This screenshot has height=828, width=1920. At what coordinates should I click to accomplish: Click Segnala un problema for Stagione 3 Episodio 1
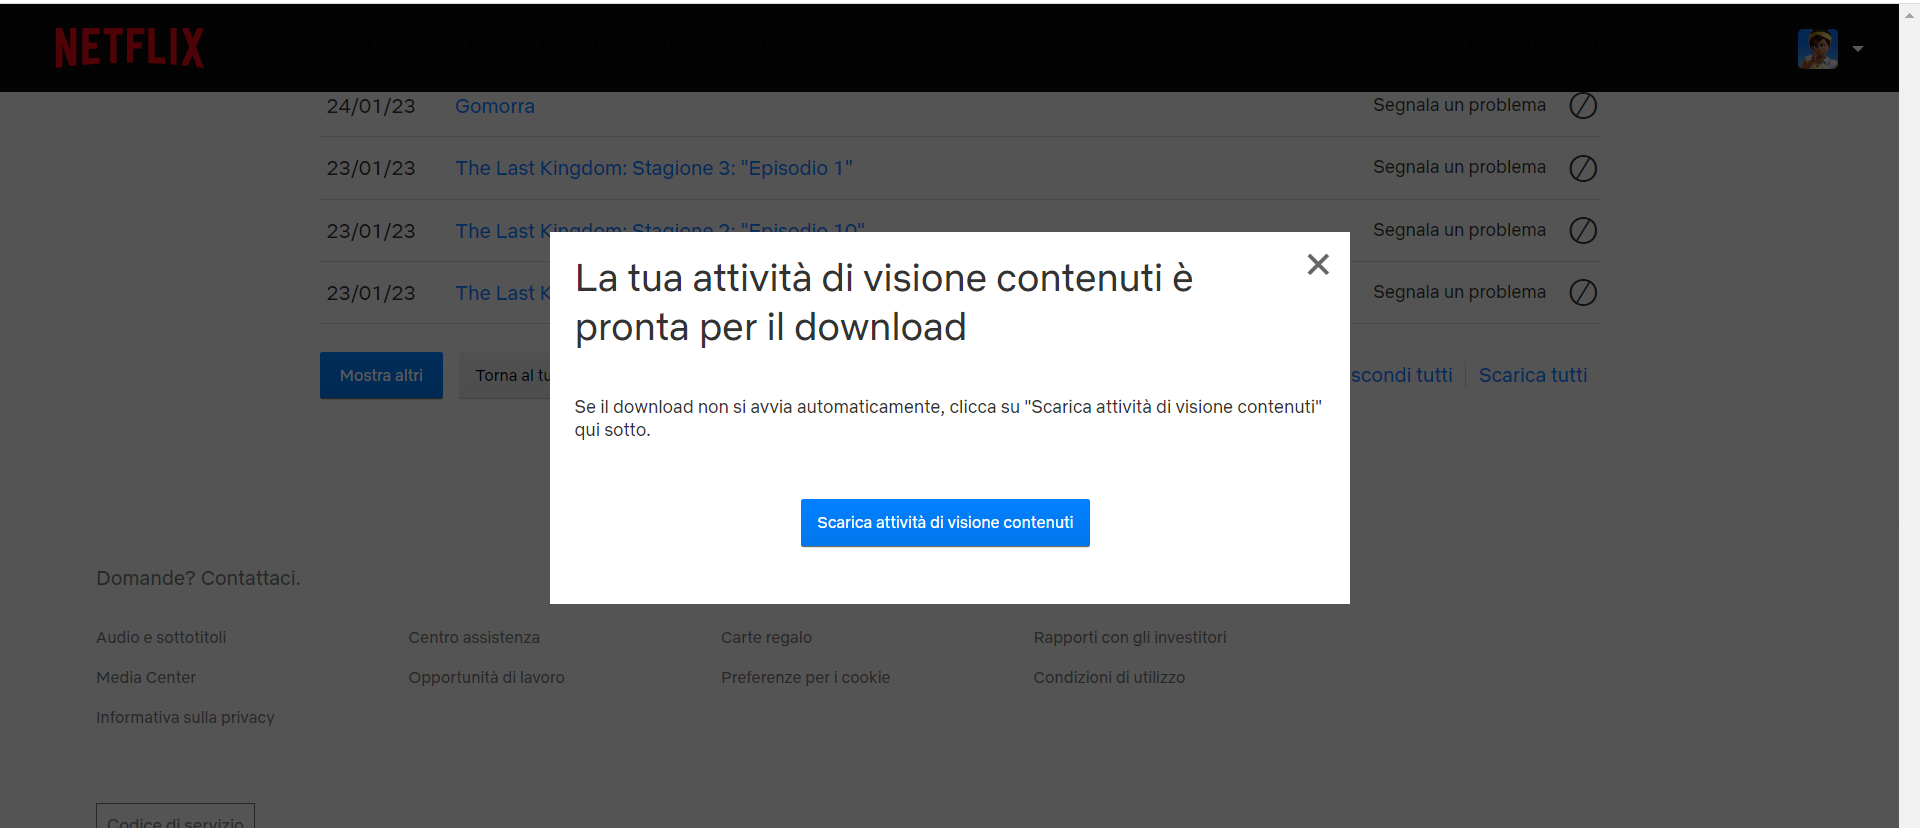(x=1458, y=167)
